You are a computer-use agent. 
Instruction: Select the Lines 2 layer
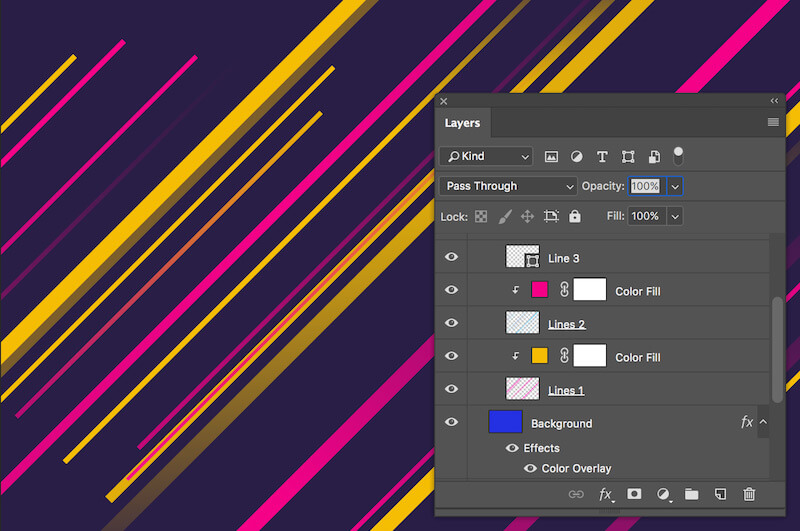[x=566, y=324]
